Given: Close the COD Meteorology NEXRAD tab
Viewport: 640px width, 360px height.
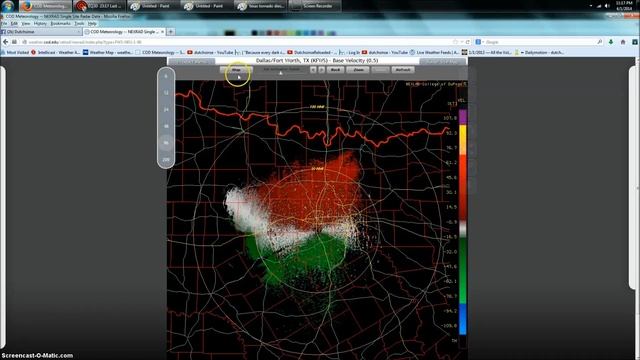Looking at the screenshot, I should click(x=162, y=31).
